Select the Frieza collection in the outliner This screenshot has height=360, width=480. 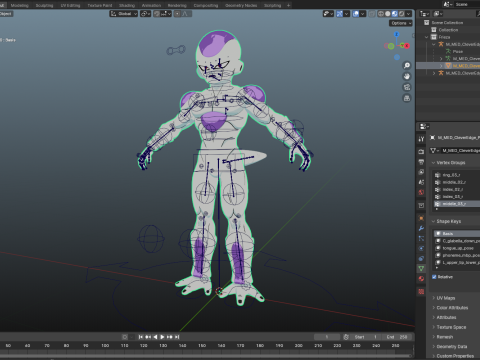[x=444, y=37]
